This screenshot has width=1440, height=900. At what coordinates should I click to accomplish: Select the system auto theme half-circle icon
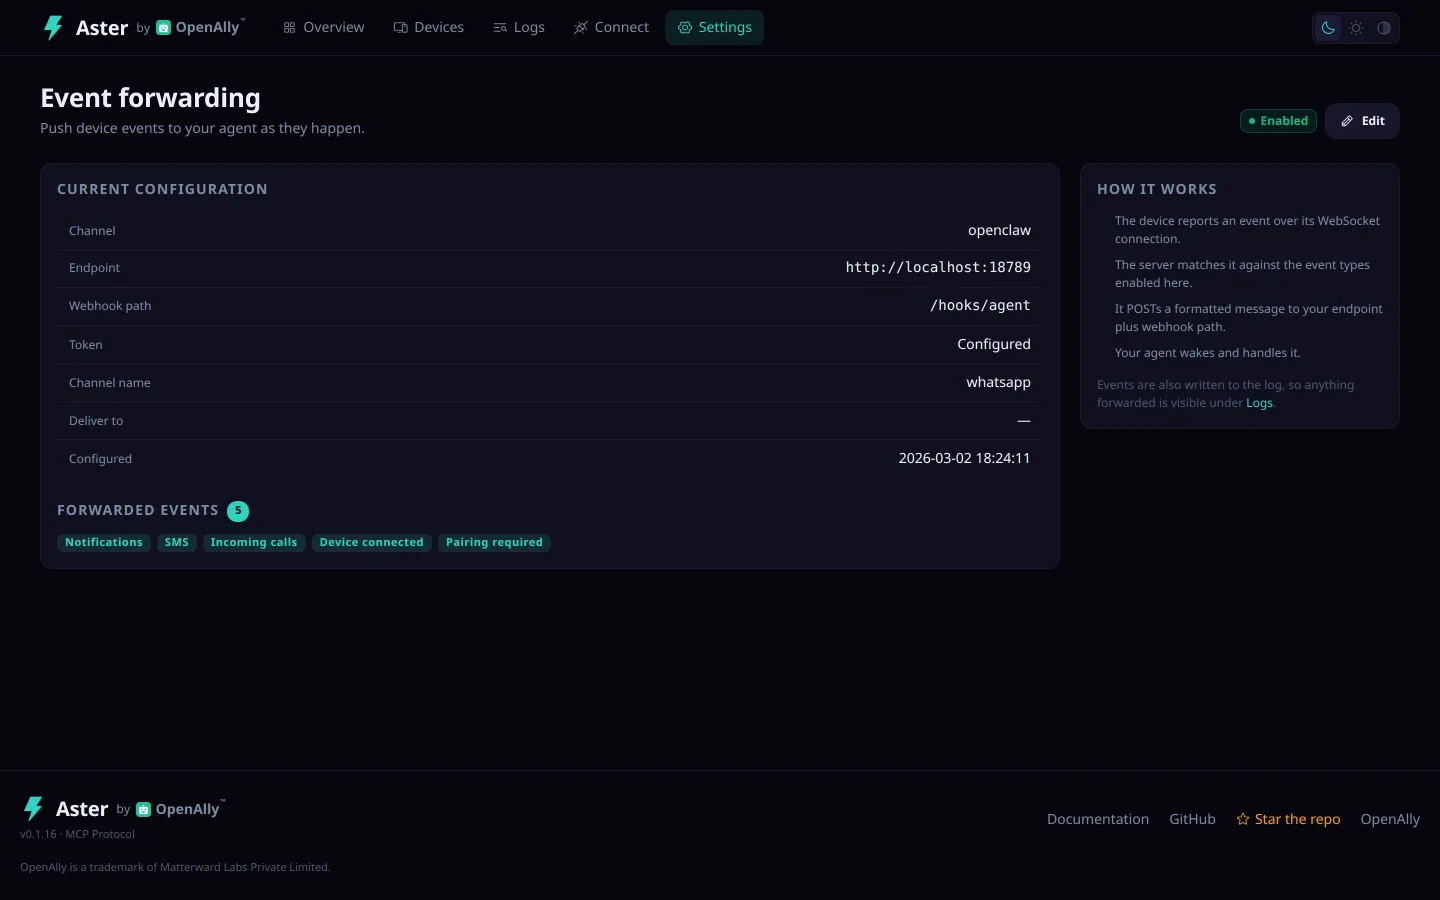point(1384,28)
